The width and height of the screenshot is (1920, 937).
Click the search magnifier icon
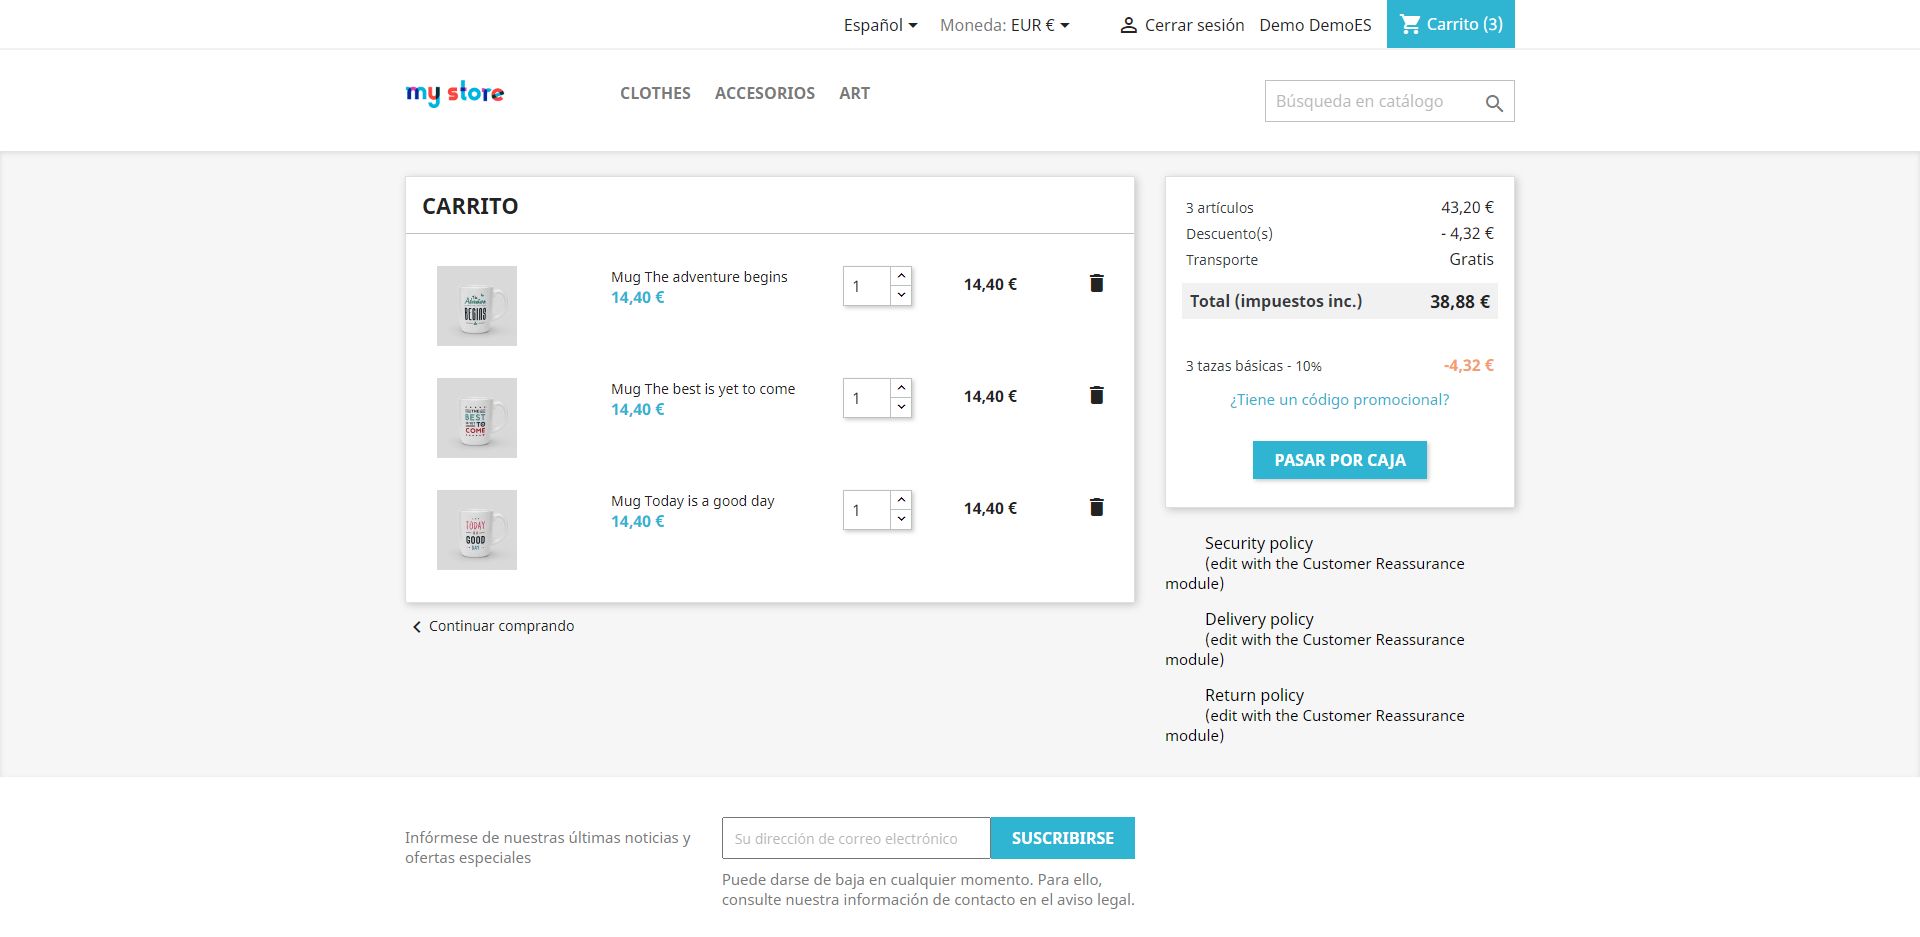[1494, 102]
